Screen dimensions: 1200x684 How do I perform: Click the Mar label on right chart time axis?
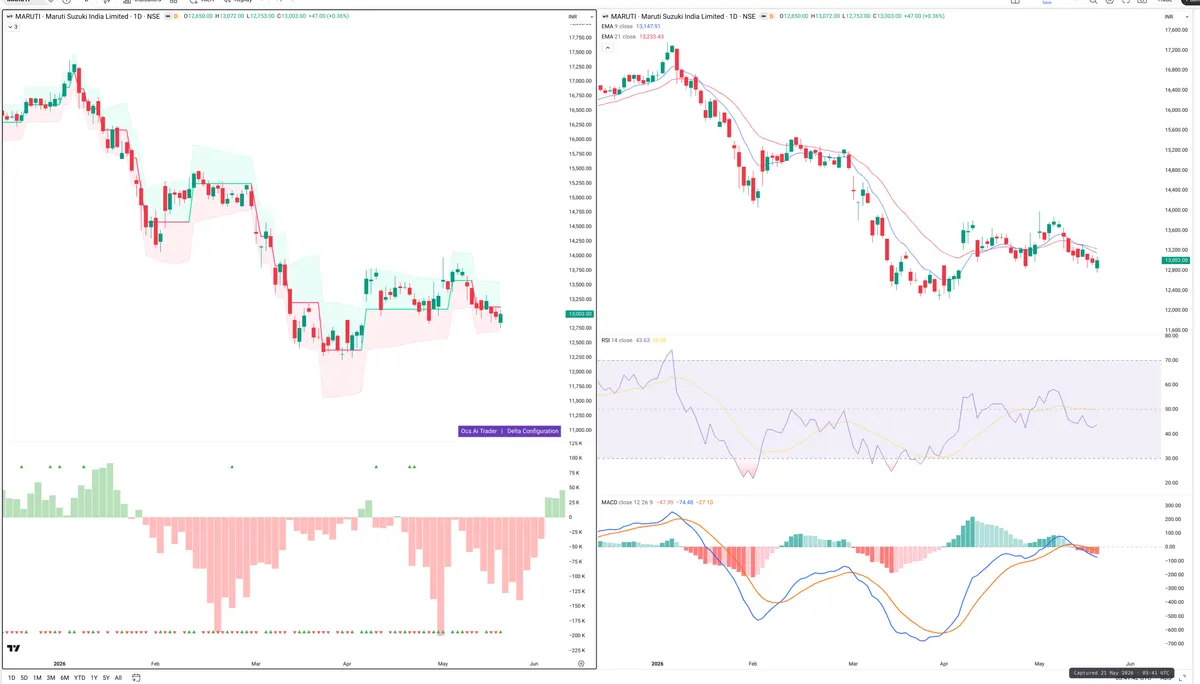(853, 663)
